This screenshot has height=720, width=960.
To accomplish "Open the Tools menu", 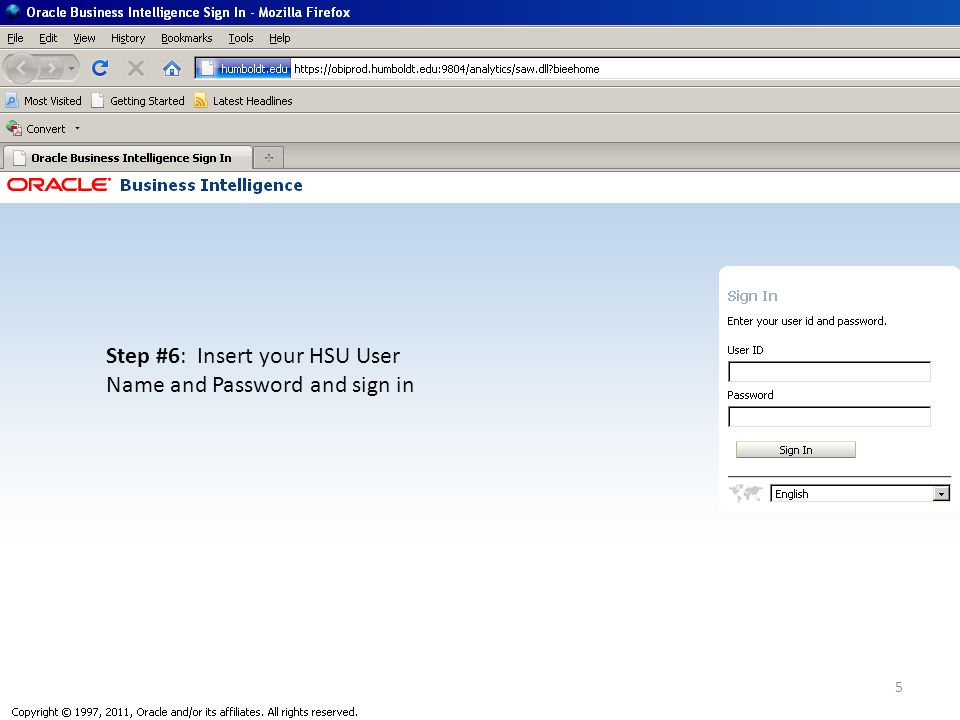I will coord(241,38).
